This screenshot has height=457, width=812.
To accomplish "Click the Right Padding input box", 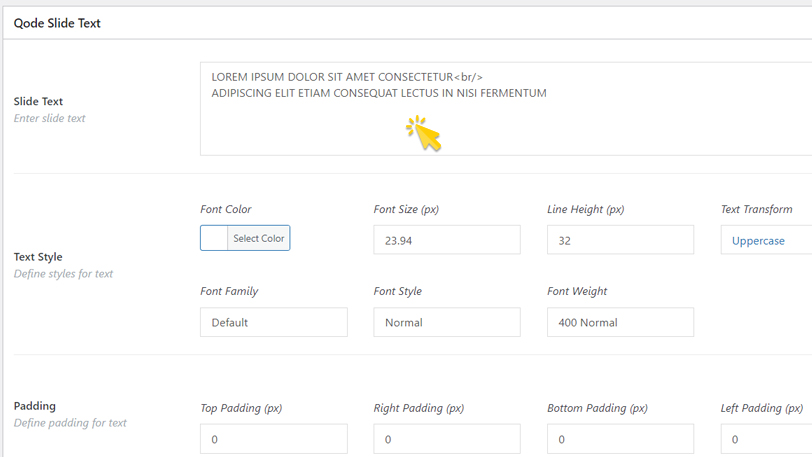I will 446,439.
